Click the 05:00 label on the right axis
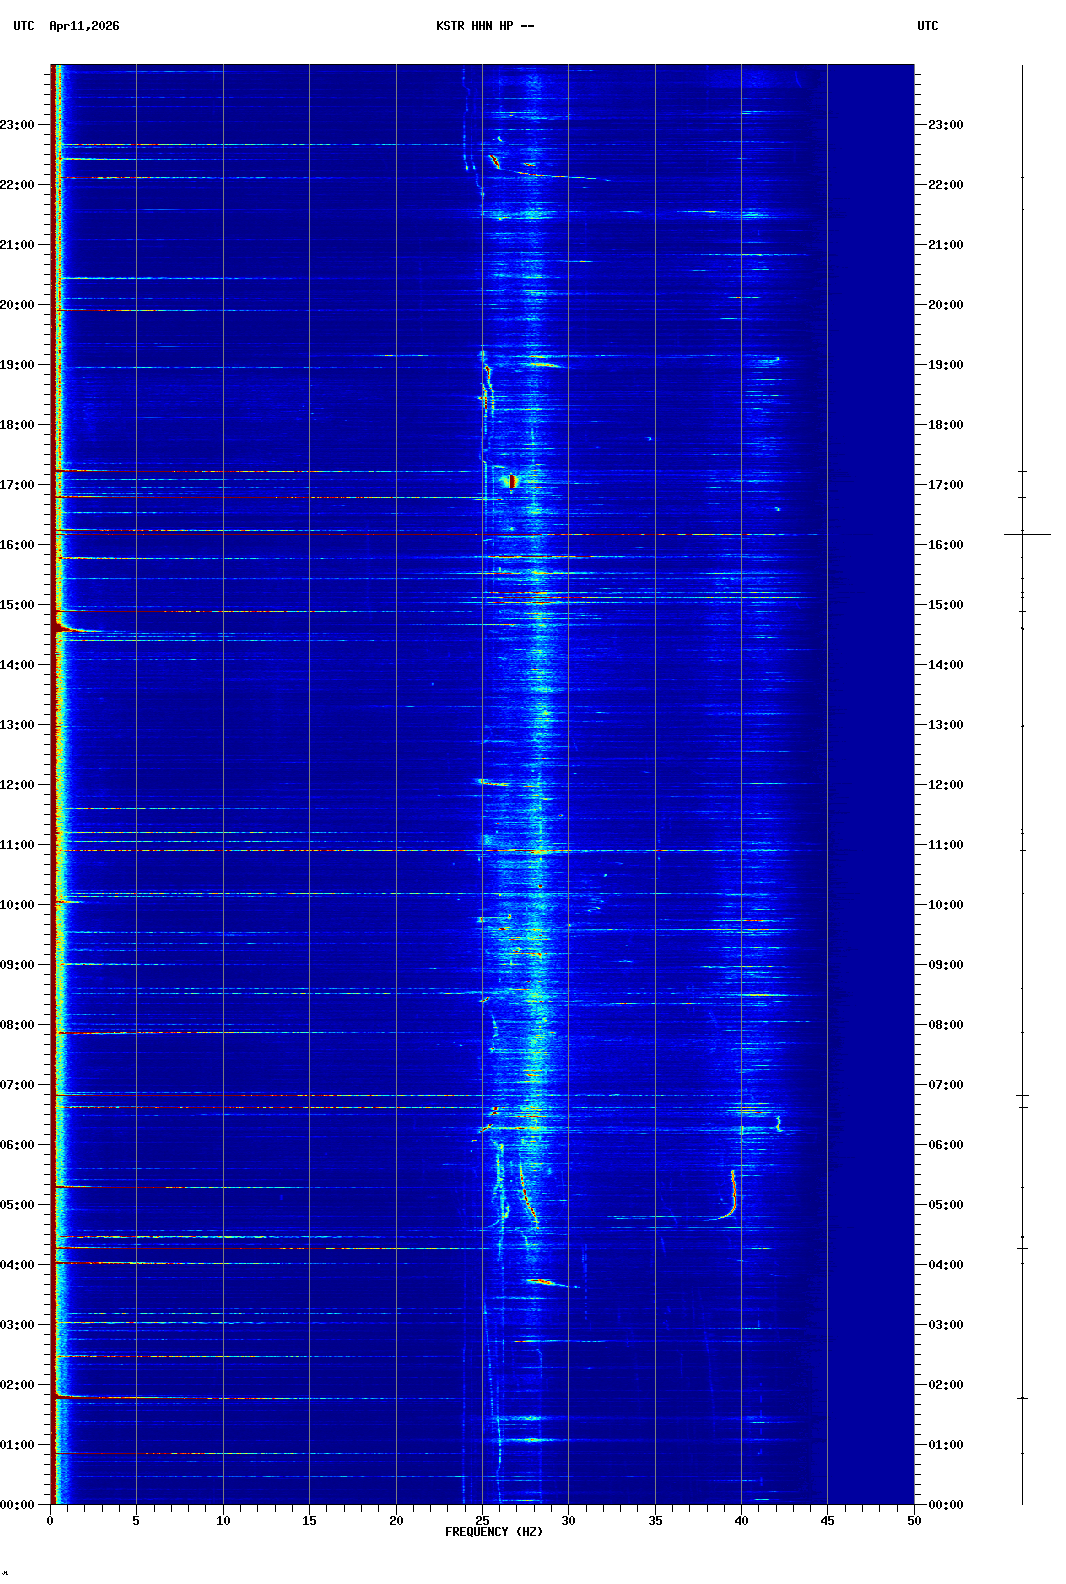This screenshot has width=1066, height=1584. (x=945, y=1205)
